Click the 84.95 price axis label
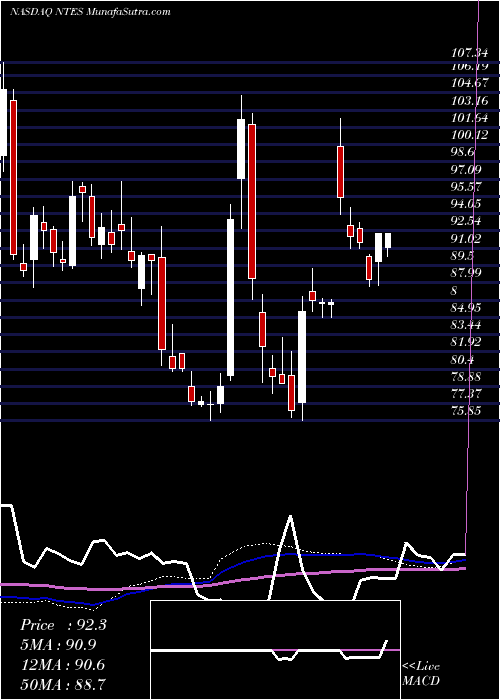The image size is (500, 700). tap(466, 308)
